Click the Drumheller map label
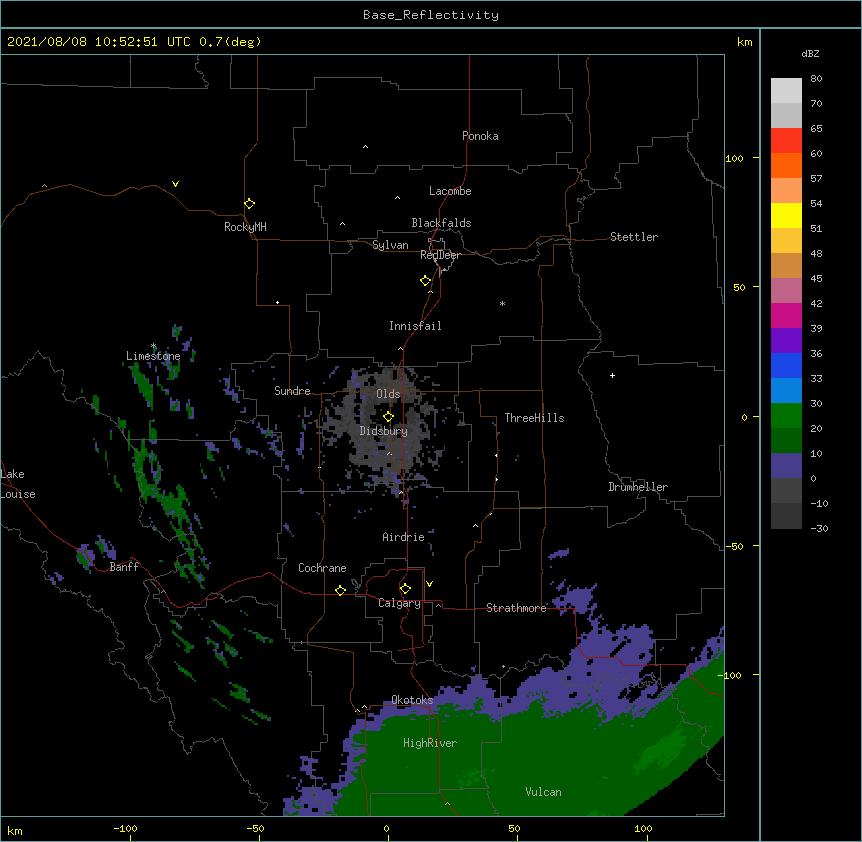Image resolution: width=862 pixels, height=842 pixels. (x=638, y=487)
